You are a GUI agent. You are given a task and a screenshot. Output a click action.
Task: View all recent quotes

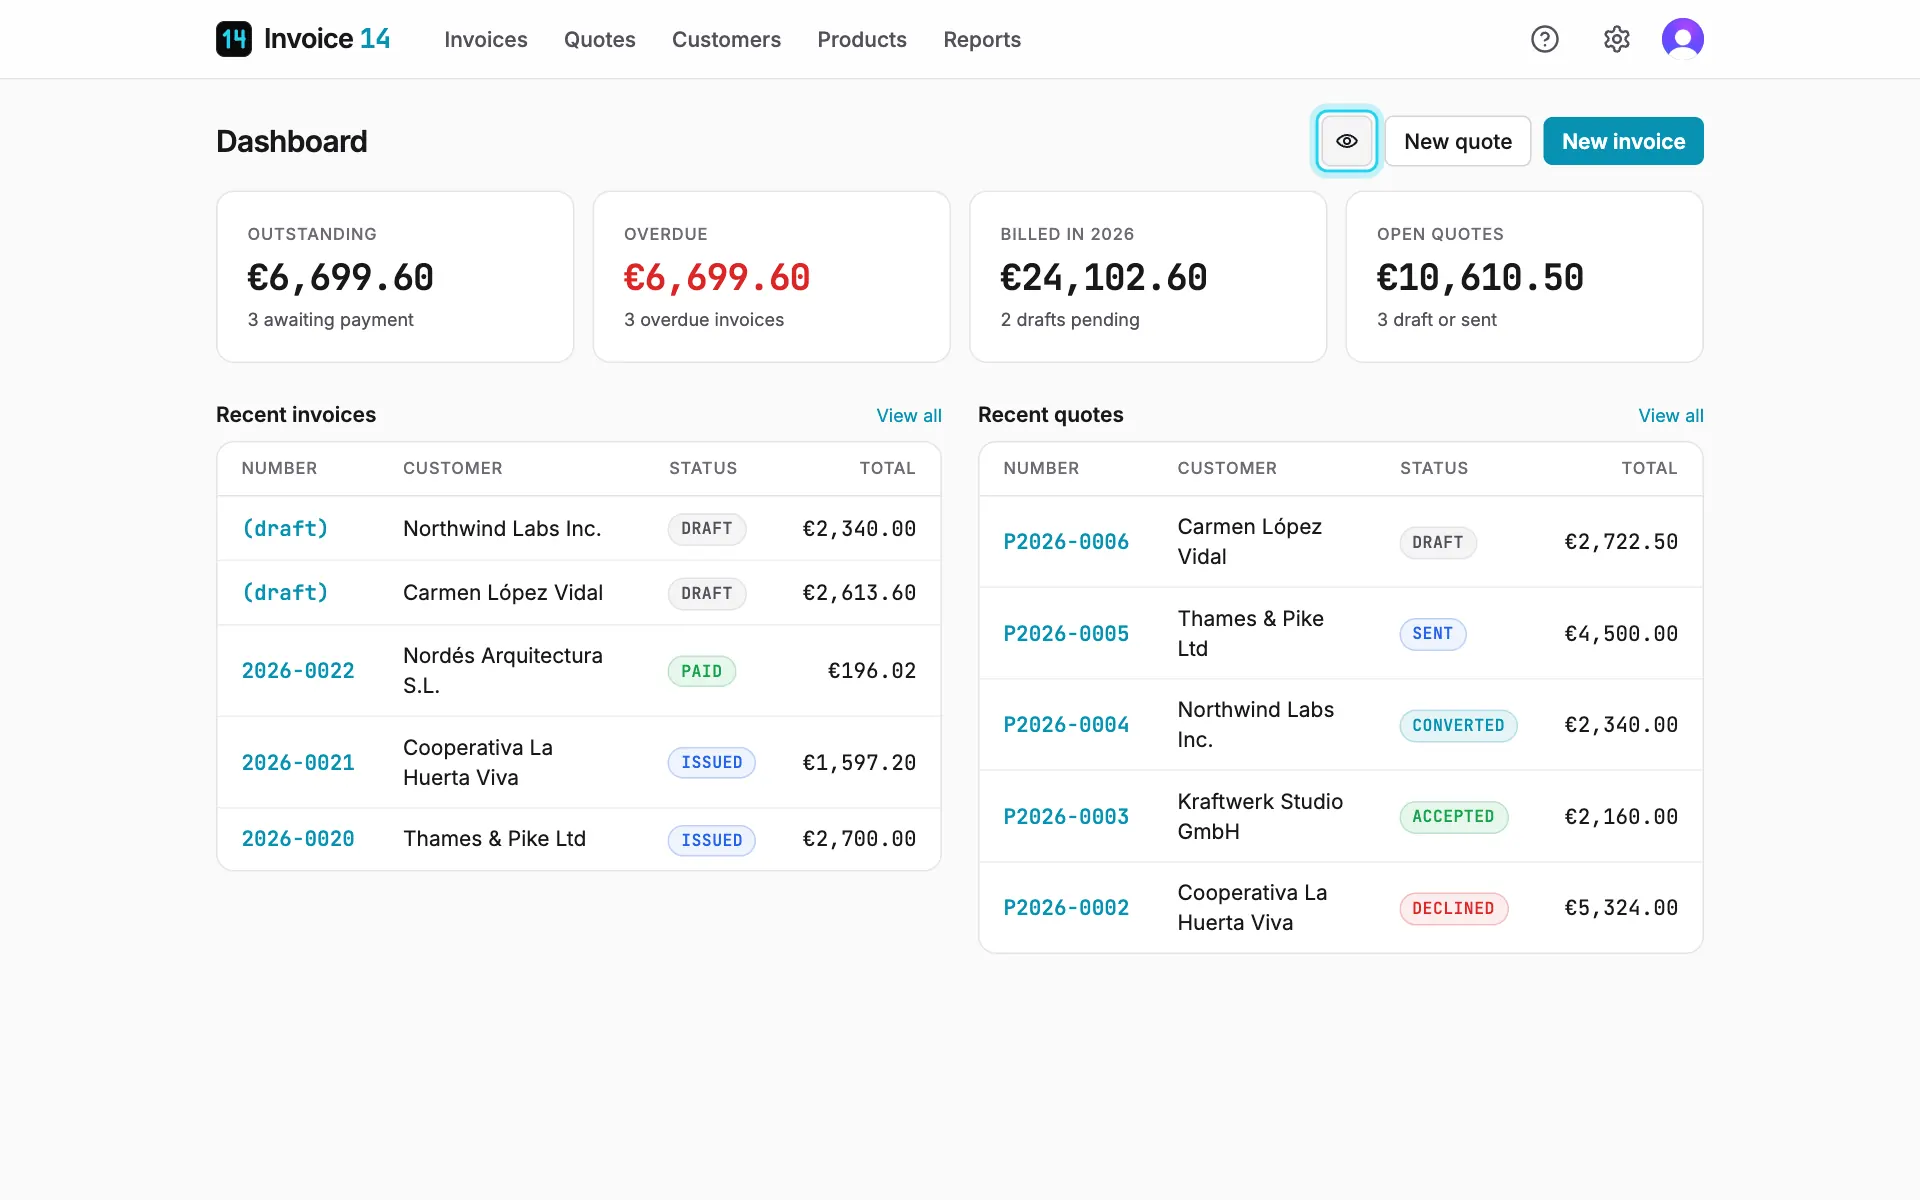point(1671,415)
